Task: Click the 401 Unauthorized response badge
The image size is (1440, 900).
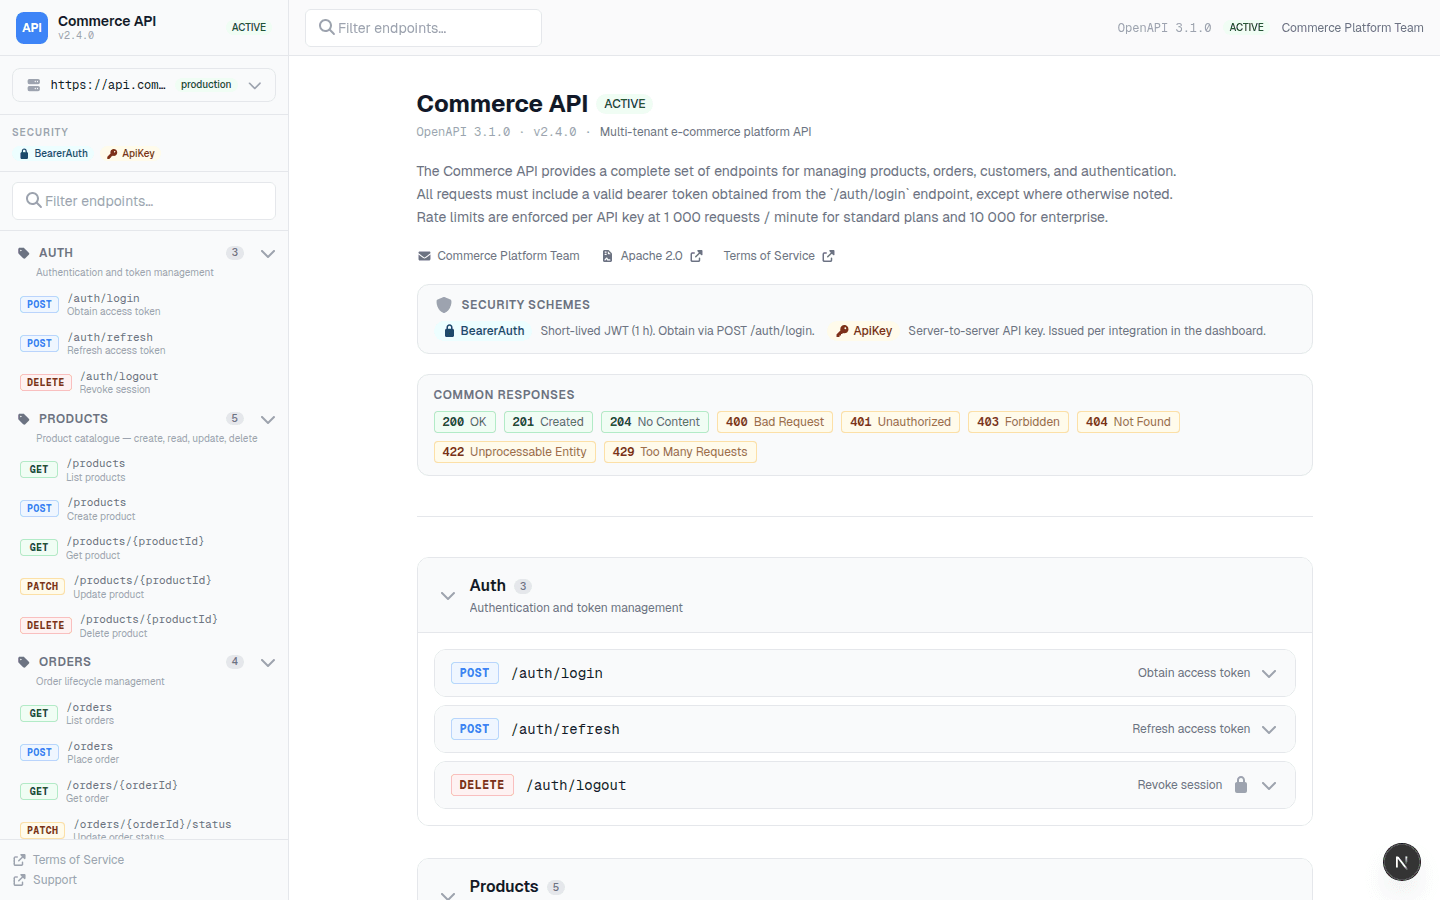Action: 900,422
